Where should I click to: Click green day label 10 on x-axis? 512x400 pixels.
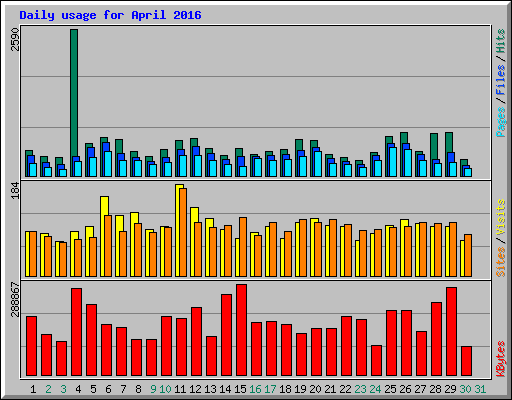[x=165, y=389]
